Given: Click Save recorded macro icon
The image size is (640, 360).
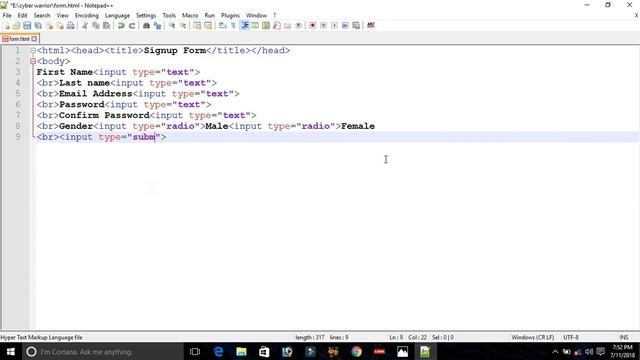Looking at the screenshot, I should pos(356,25).
